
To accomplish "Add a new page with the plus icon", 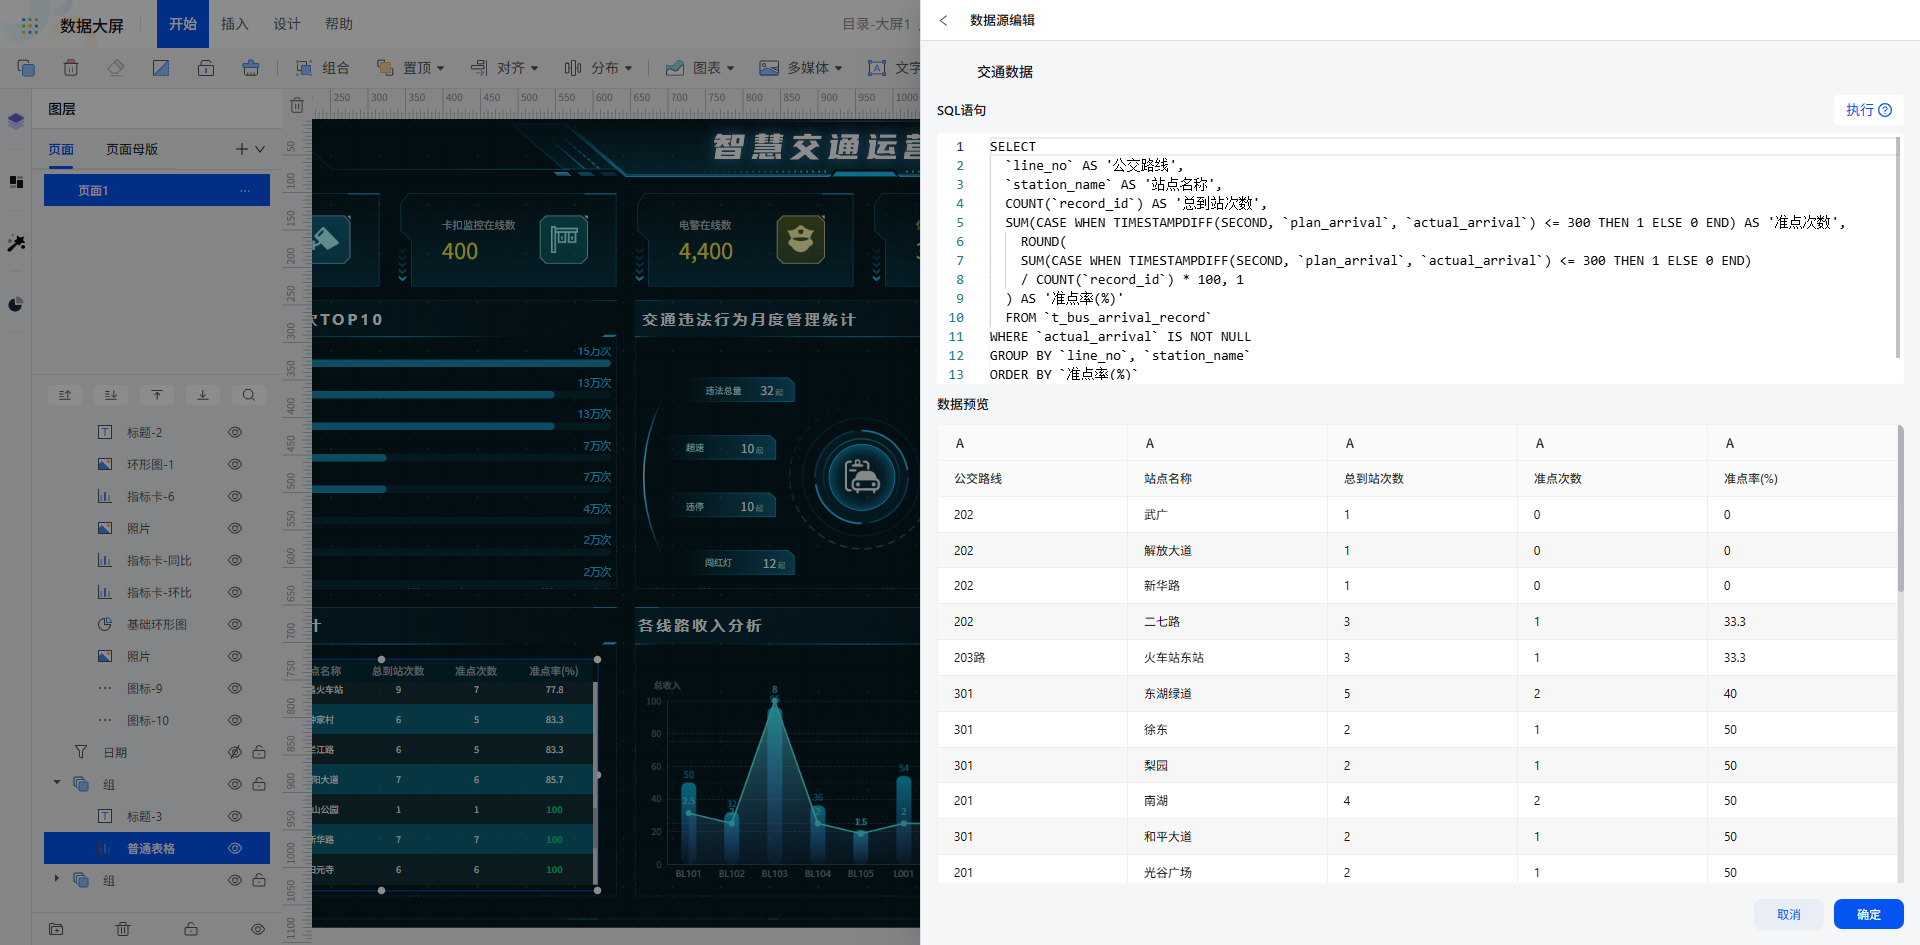I will tap(242, 149).
